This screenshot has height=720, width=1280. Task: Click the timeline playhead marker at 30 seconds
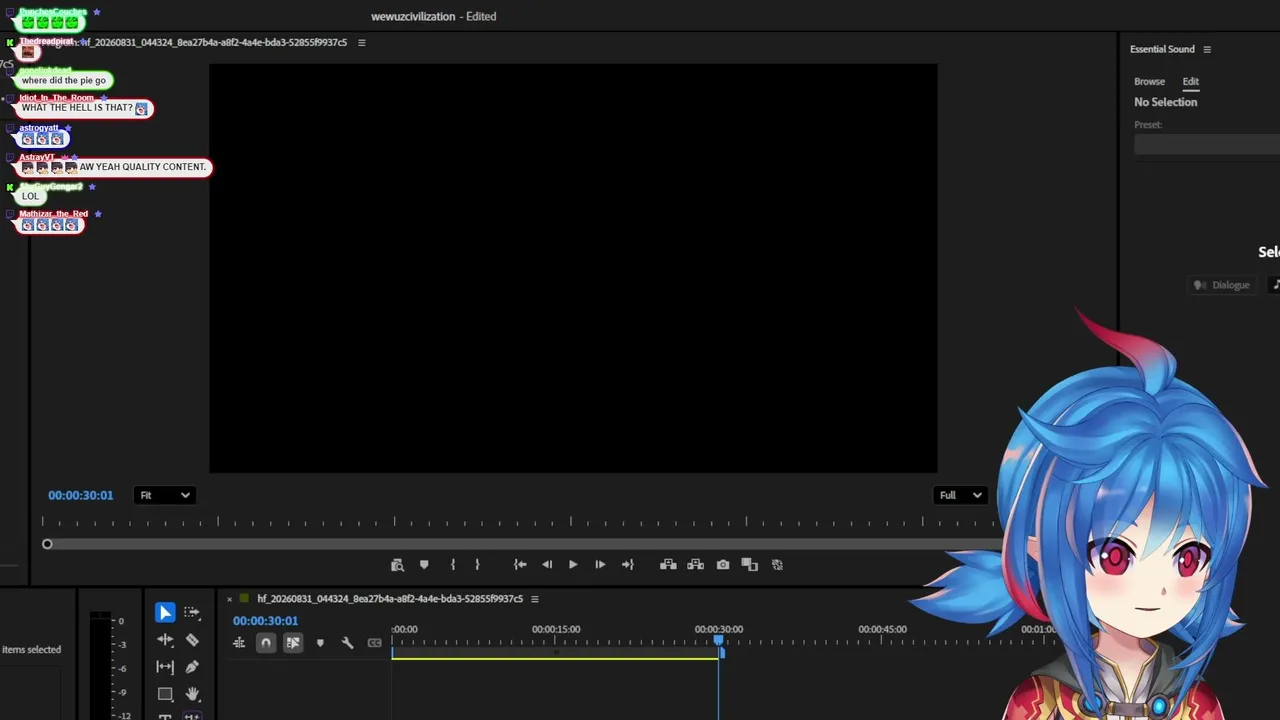[x=718, y=641]
